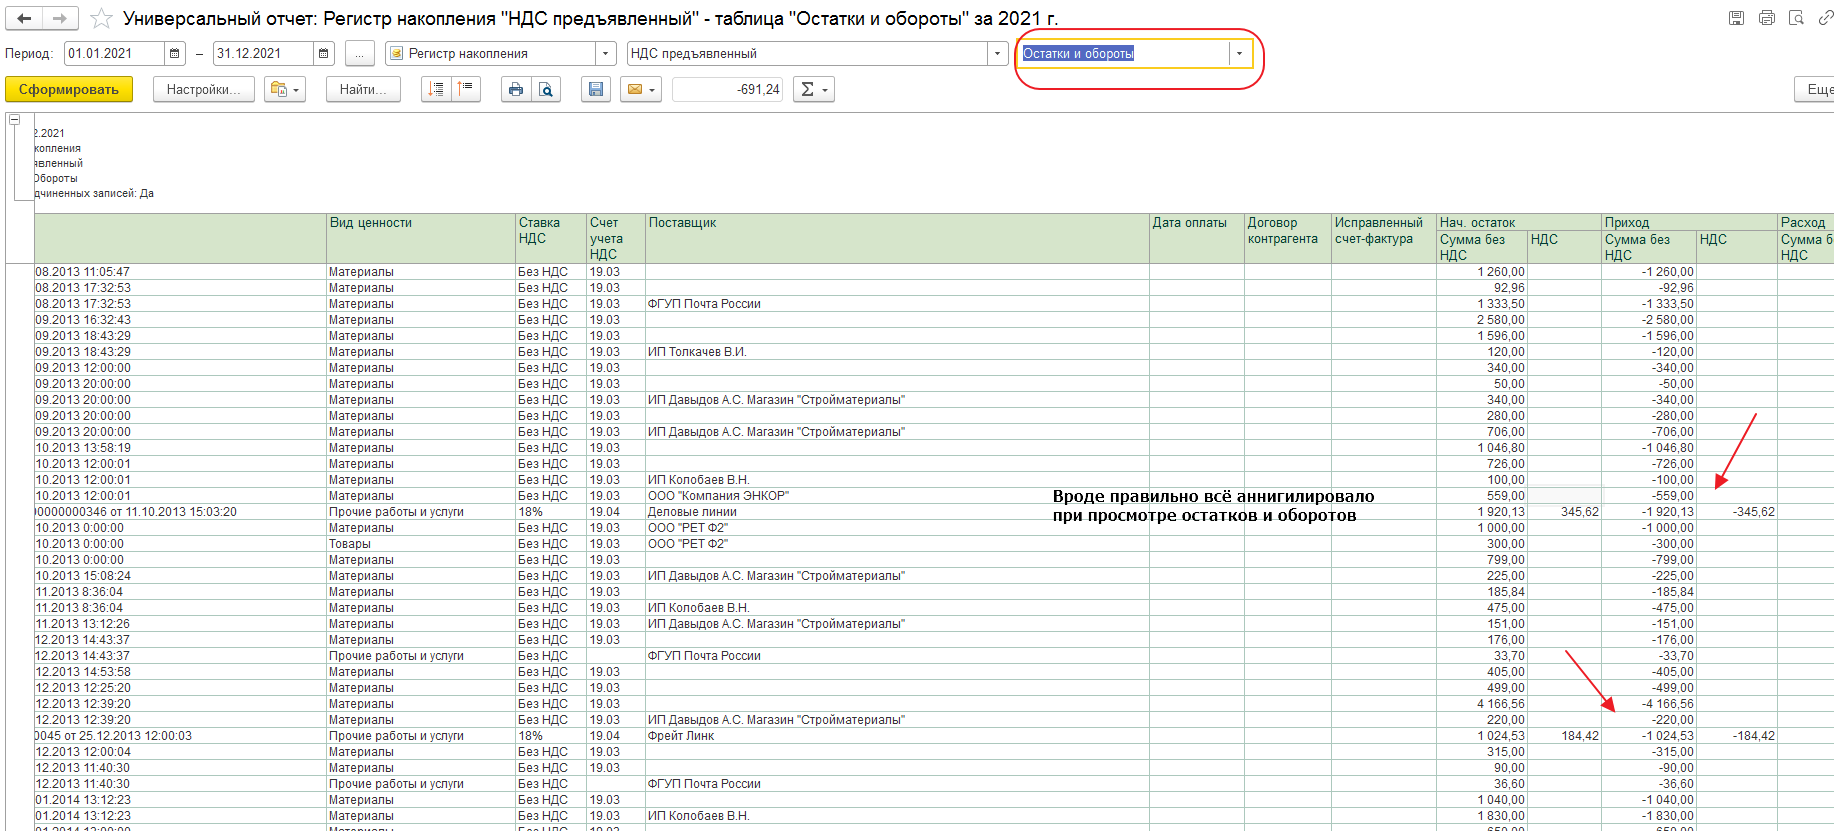Viewport: 1834px width, 831px height.
Task: Open the Sigma sum function dropdown
Action: pos(813,90)
